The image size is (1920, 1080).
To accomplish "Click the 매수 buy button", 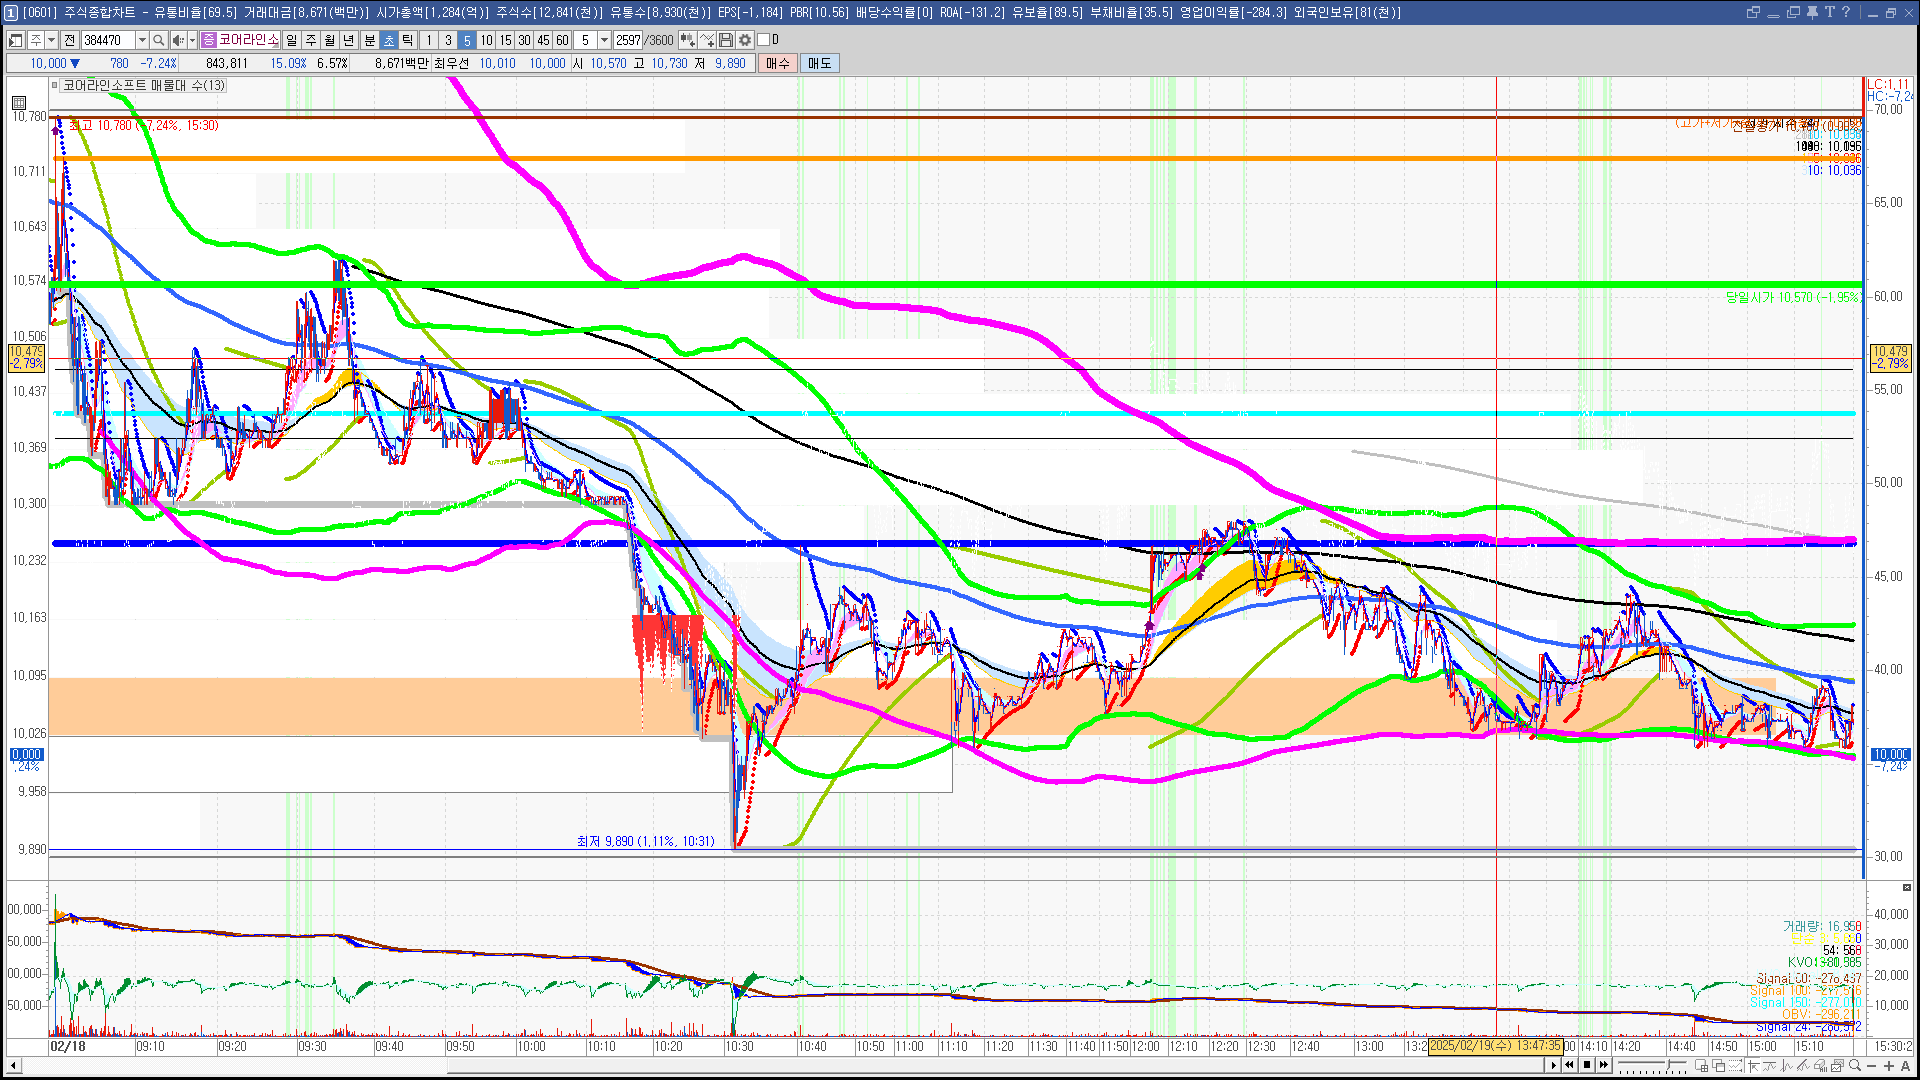I will [778, 63].
